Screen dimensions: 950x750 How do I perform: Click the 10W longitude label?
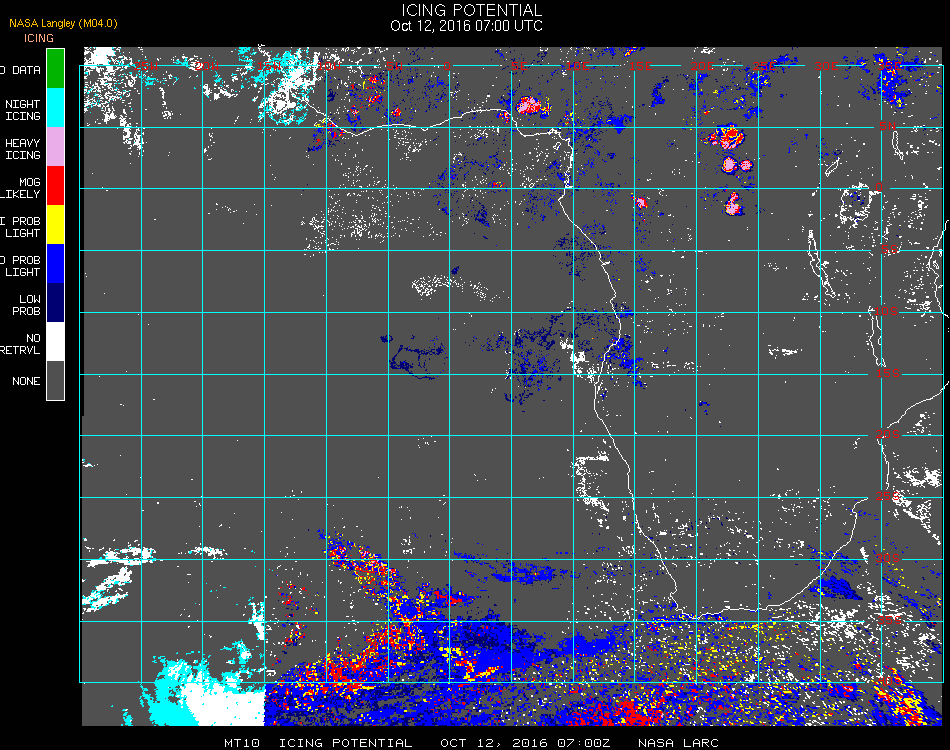[330, 65]
